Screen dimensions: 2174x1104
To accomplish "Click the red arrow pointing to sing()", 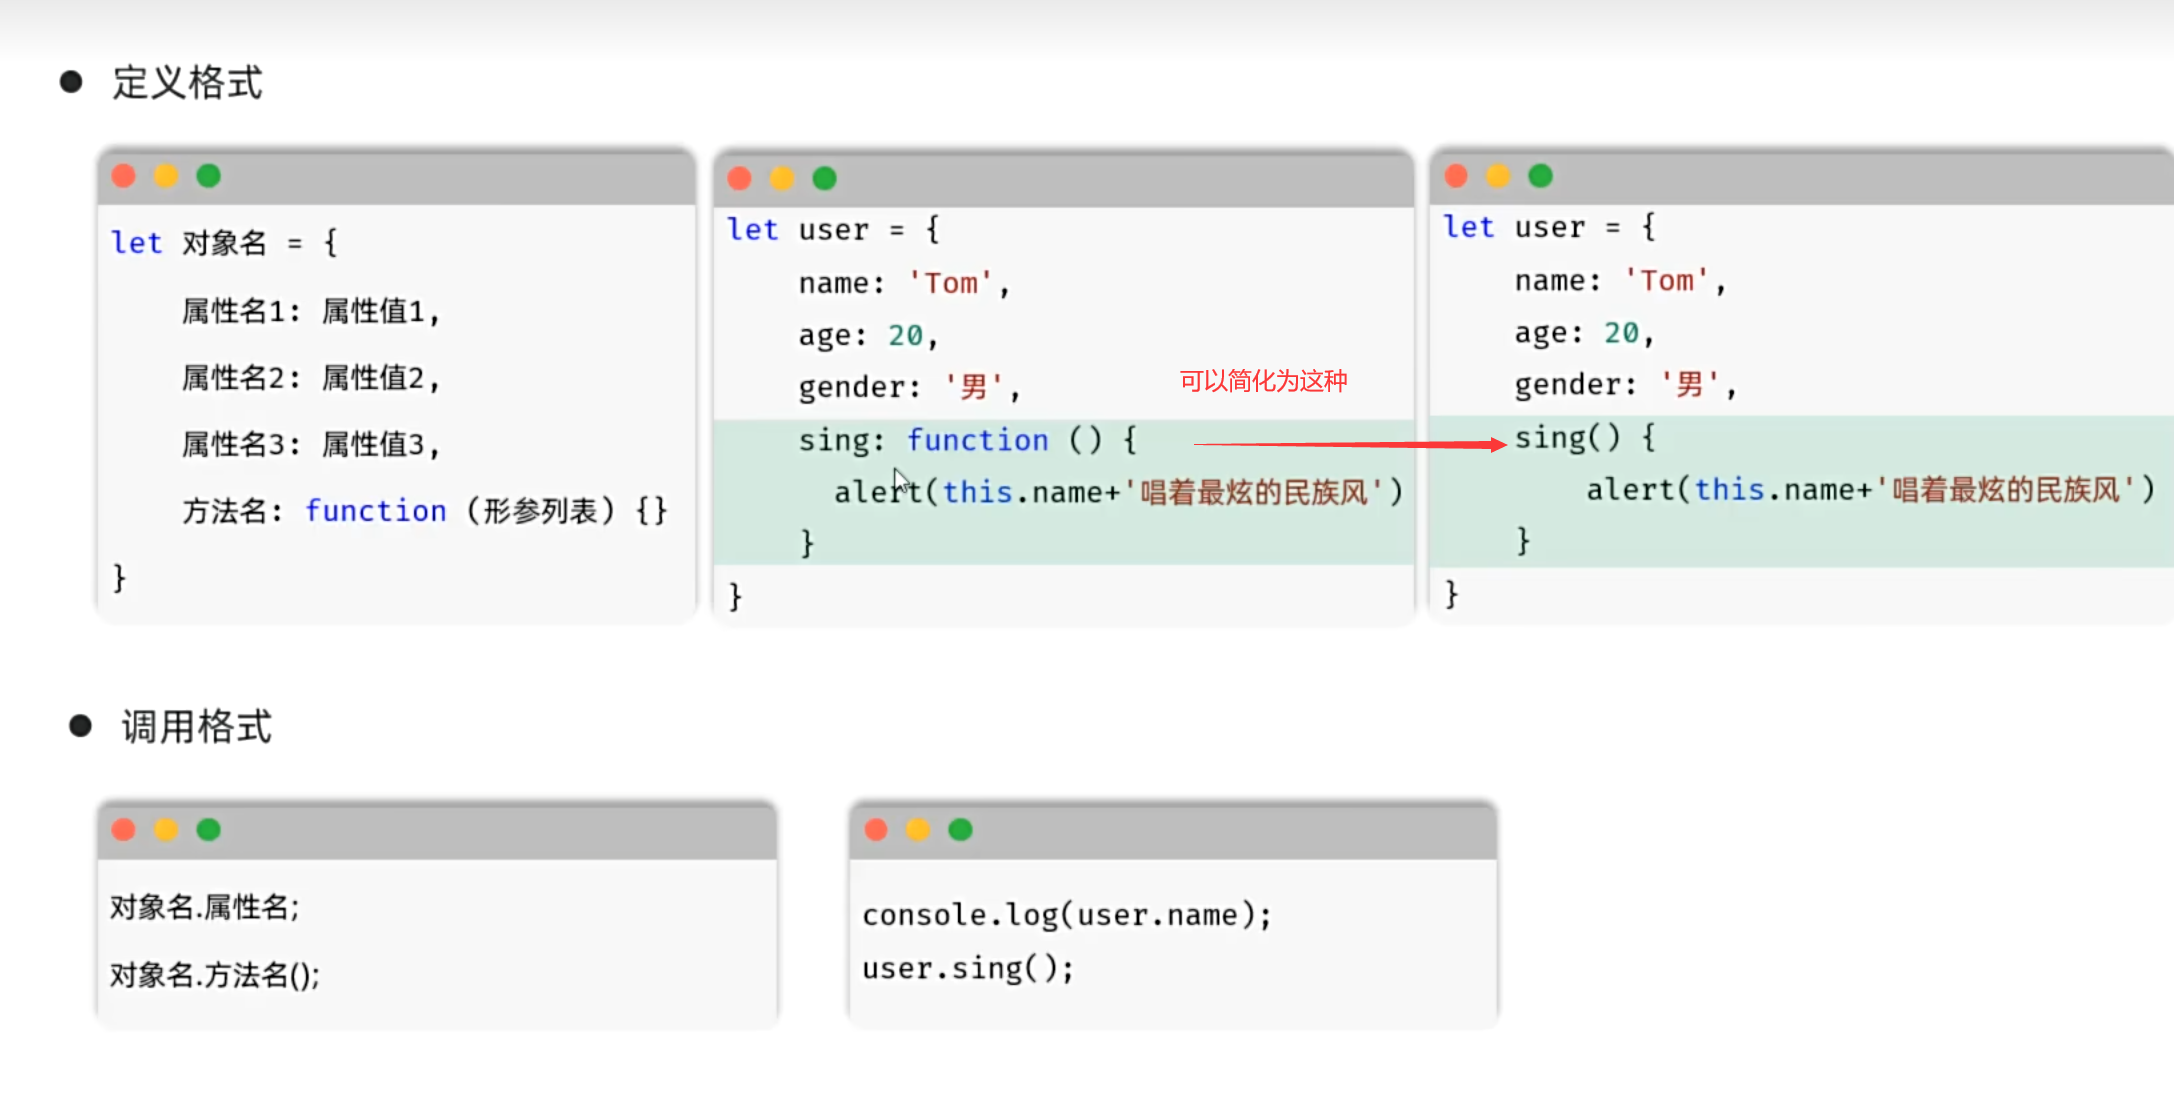I will point(1348,444).
